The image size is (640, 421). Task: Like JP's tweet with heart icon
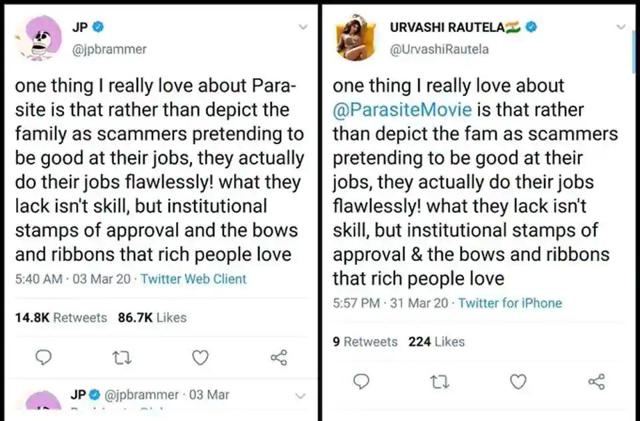(200, 358)
